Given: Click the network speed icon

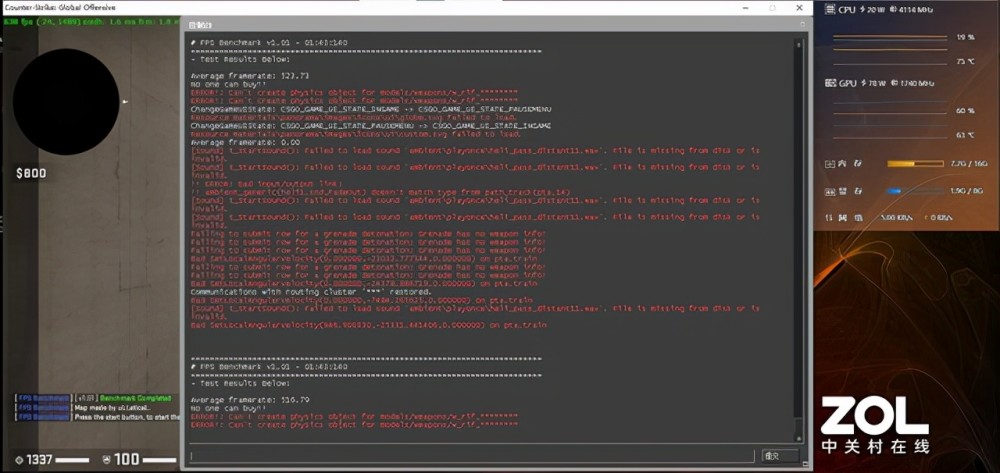Looking at the screenshot, I should [x=830, y=218].
